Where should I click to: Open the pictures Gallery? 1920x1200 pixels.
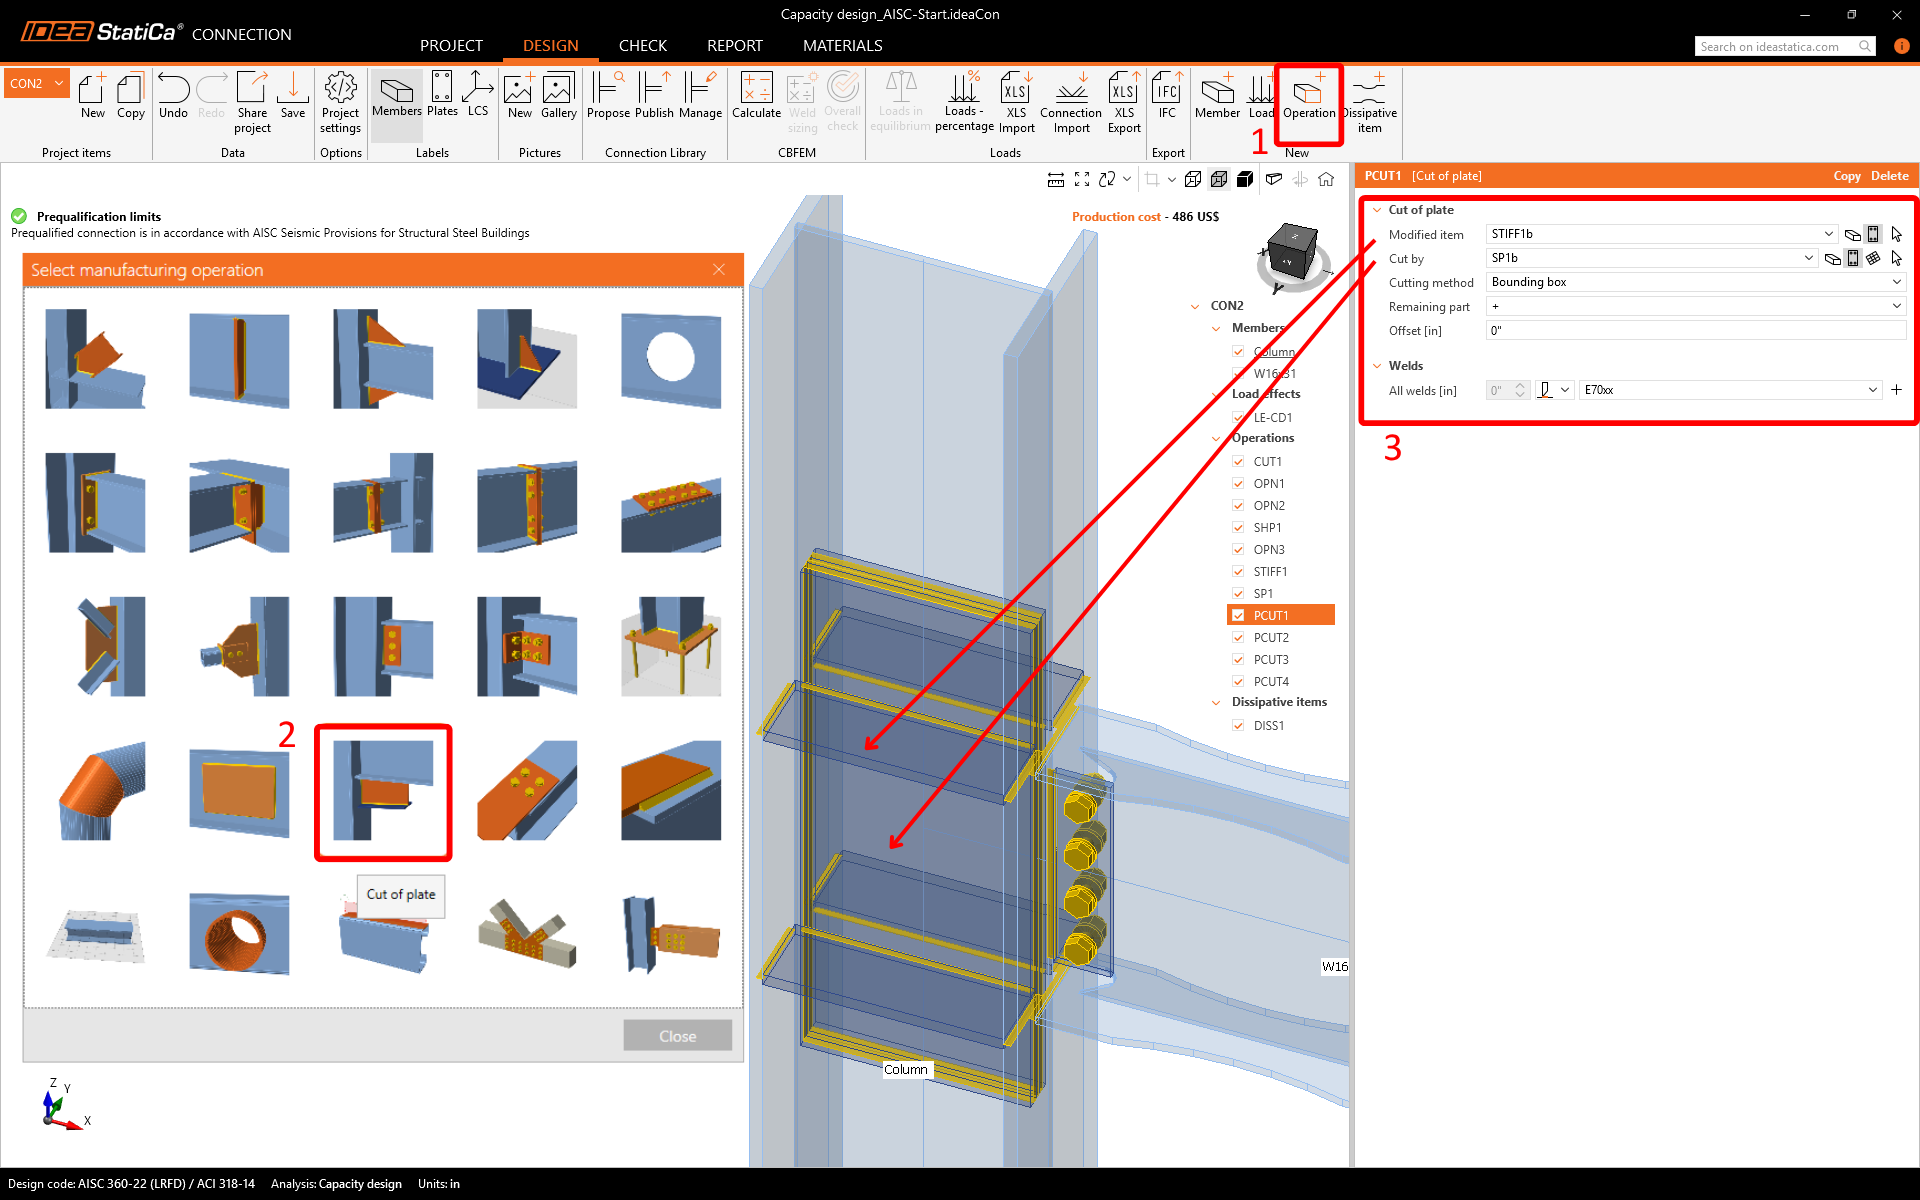[x=558, y=96]
